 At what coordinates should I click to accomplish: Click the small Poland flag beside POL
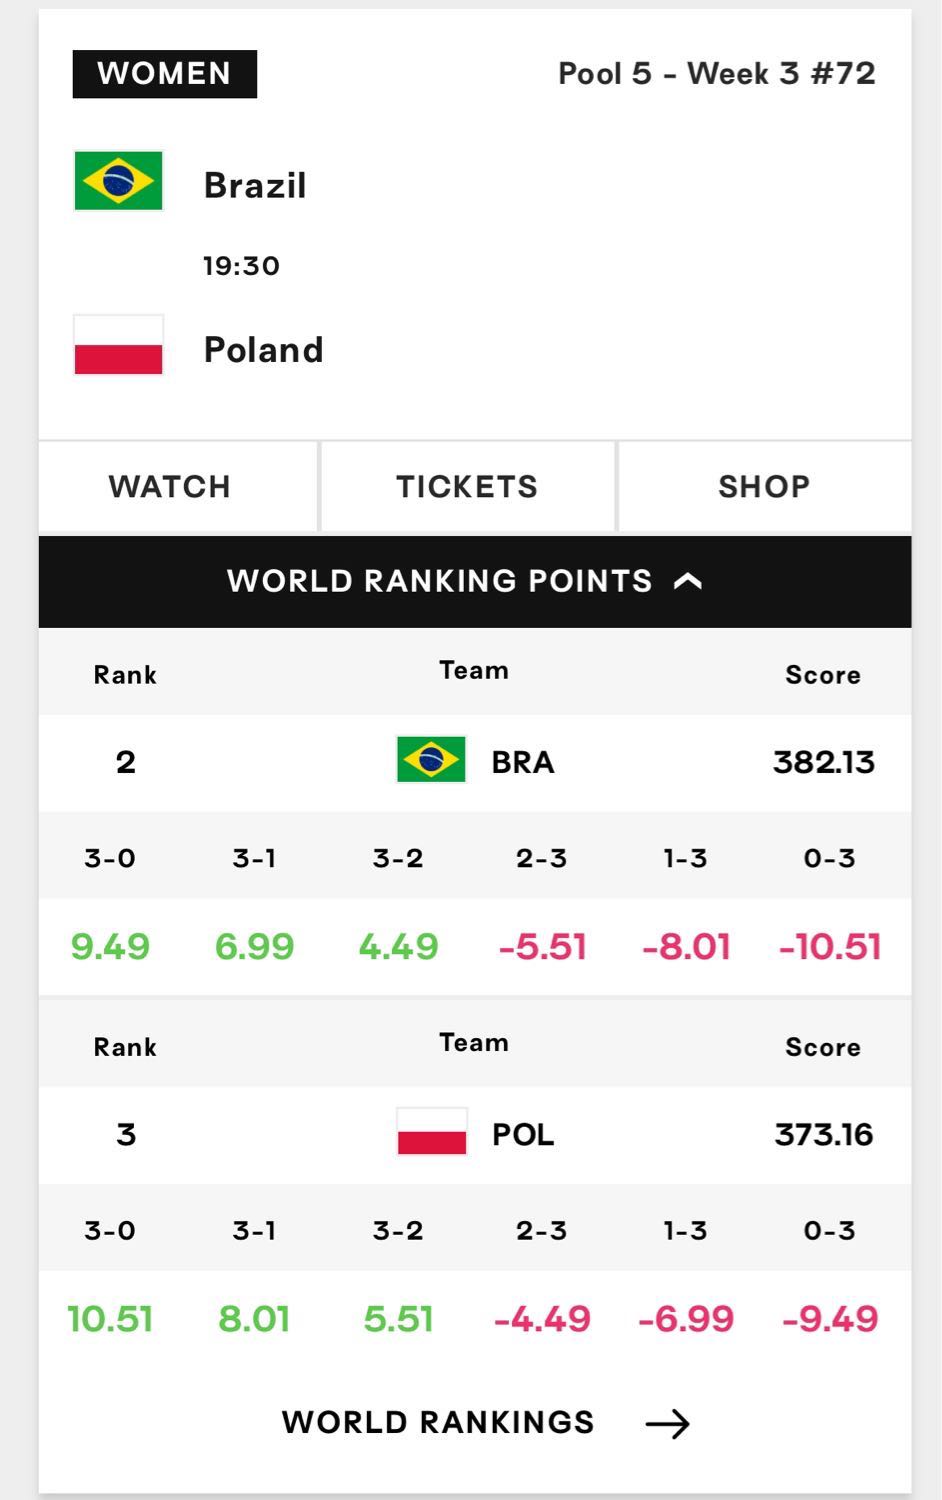(431, 1132)
